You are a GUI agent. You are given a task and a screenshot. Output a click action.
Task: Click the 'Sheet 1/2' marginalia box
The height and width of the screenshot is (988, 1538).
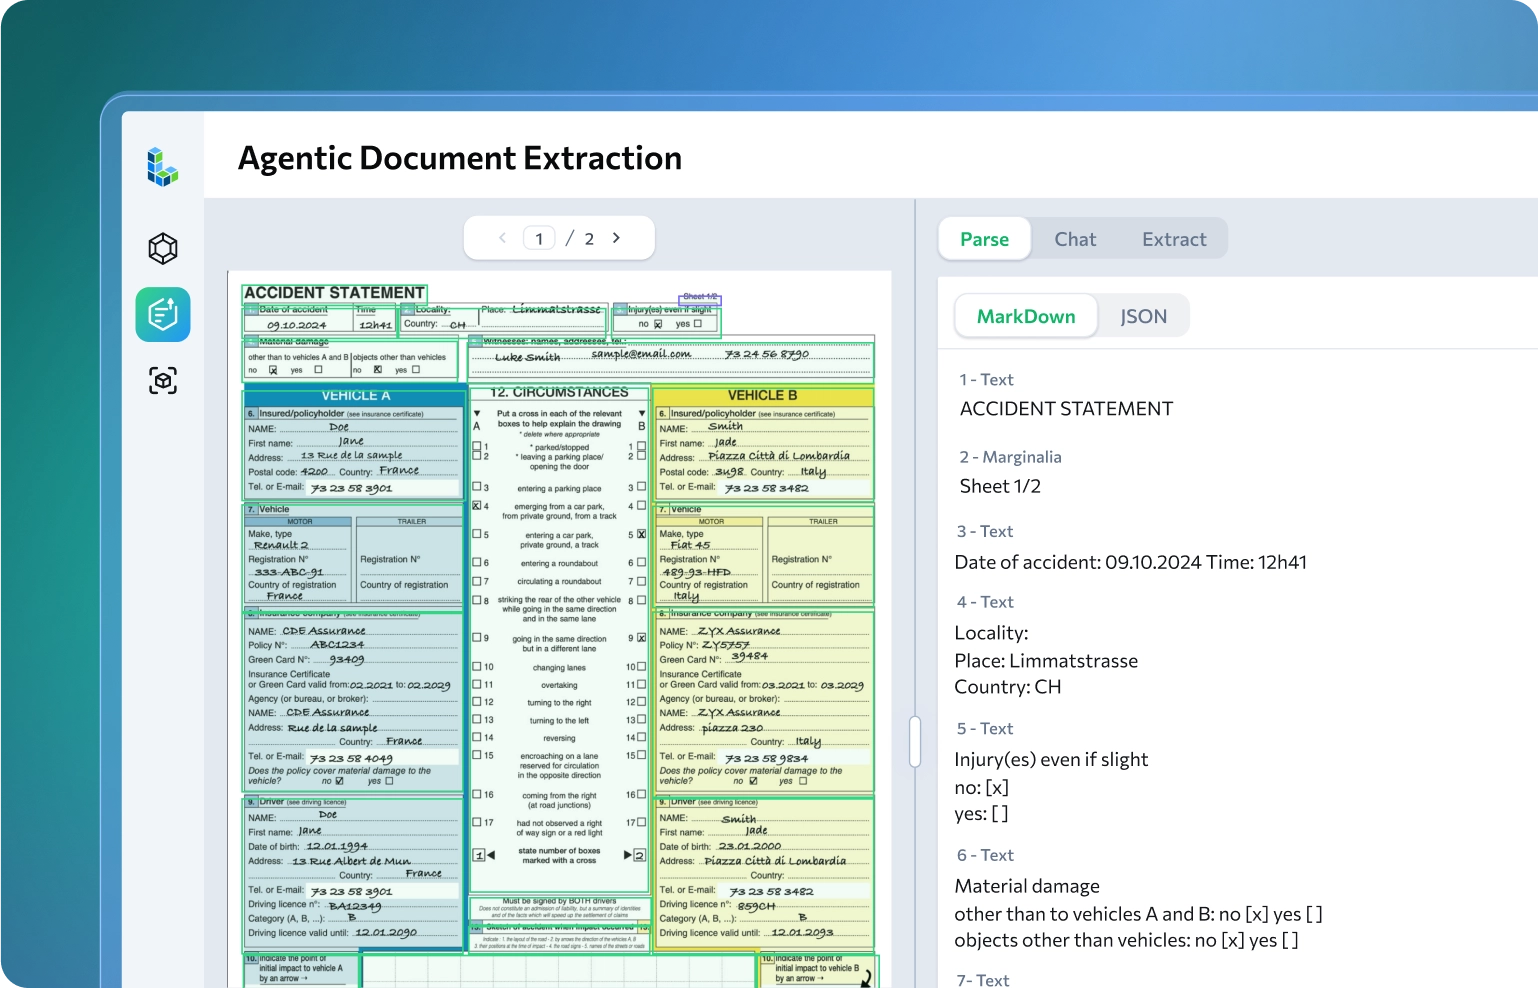click(700, 298)
